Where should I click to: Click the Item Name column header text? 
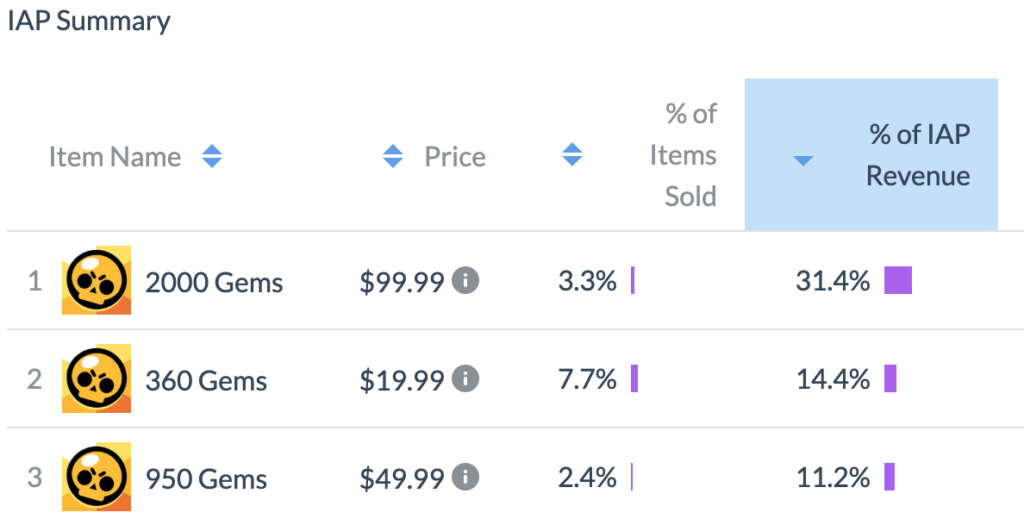[115, 157]
